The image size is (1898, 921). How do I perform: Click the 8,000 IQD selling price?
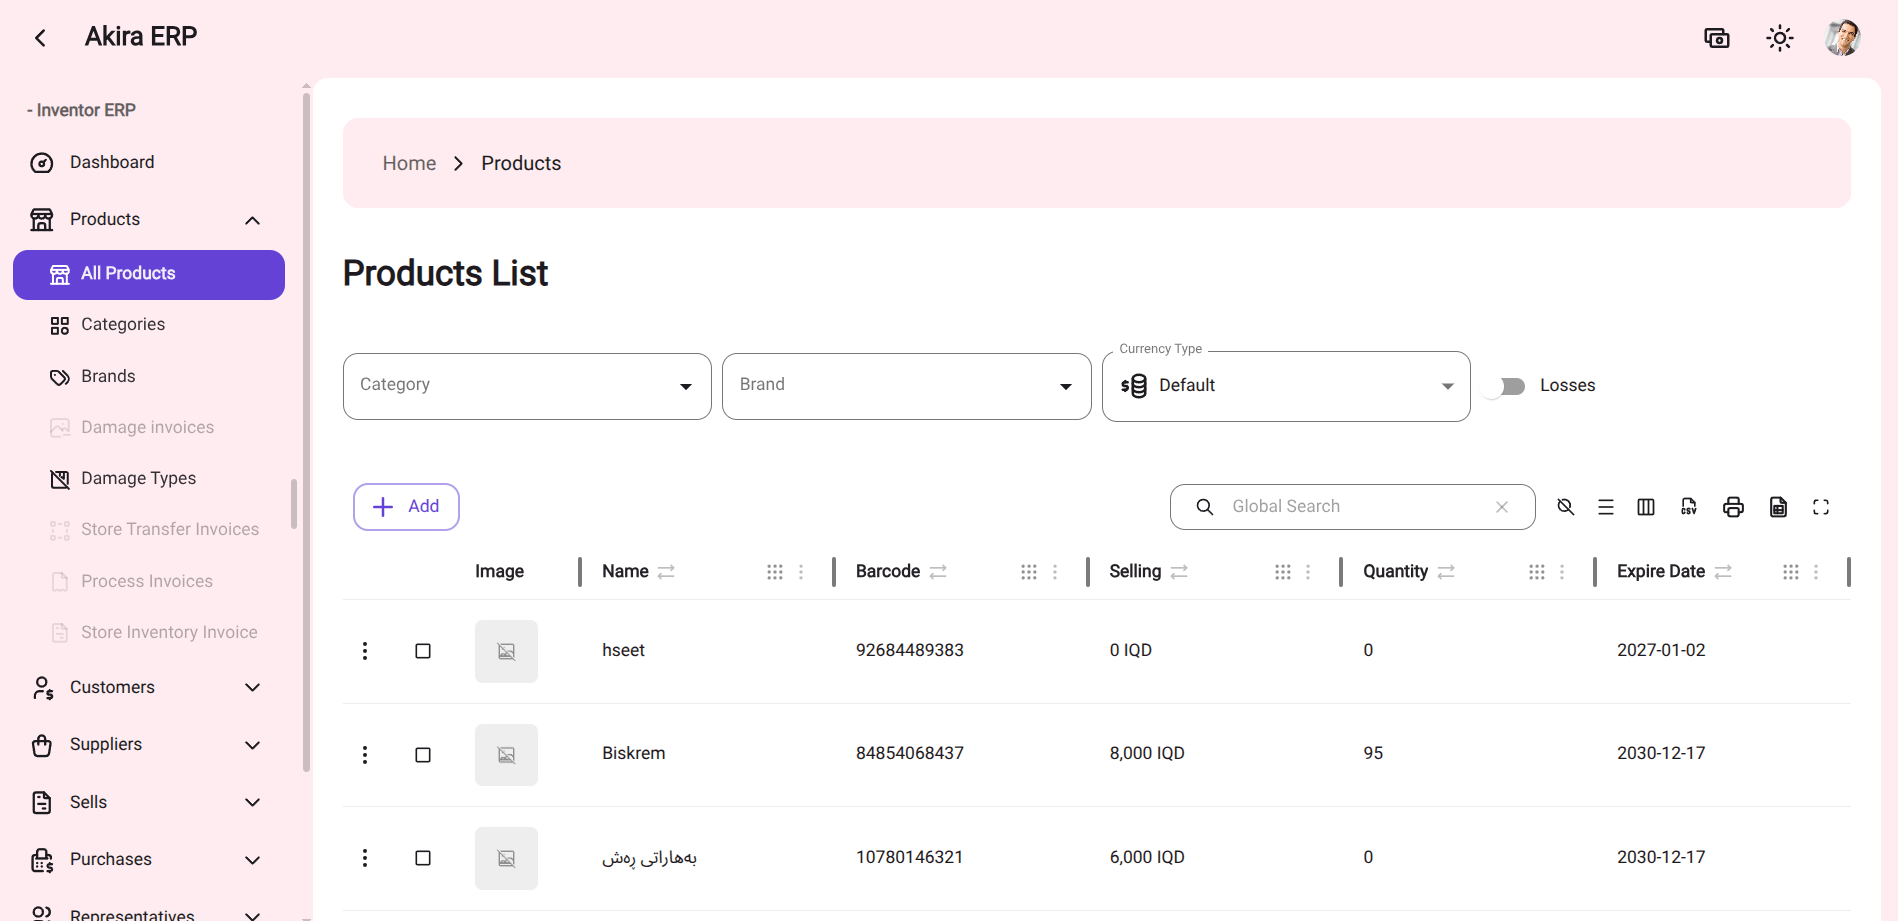click(x=1147, y=754)
